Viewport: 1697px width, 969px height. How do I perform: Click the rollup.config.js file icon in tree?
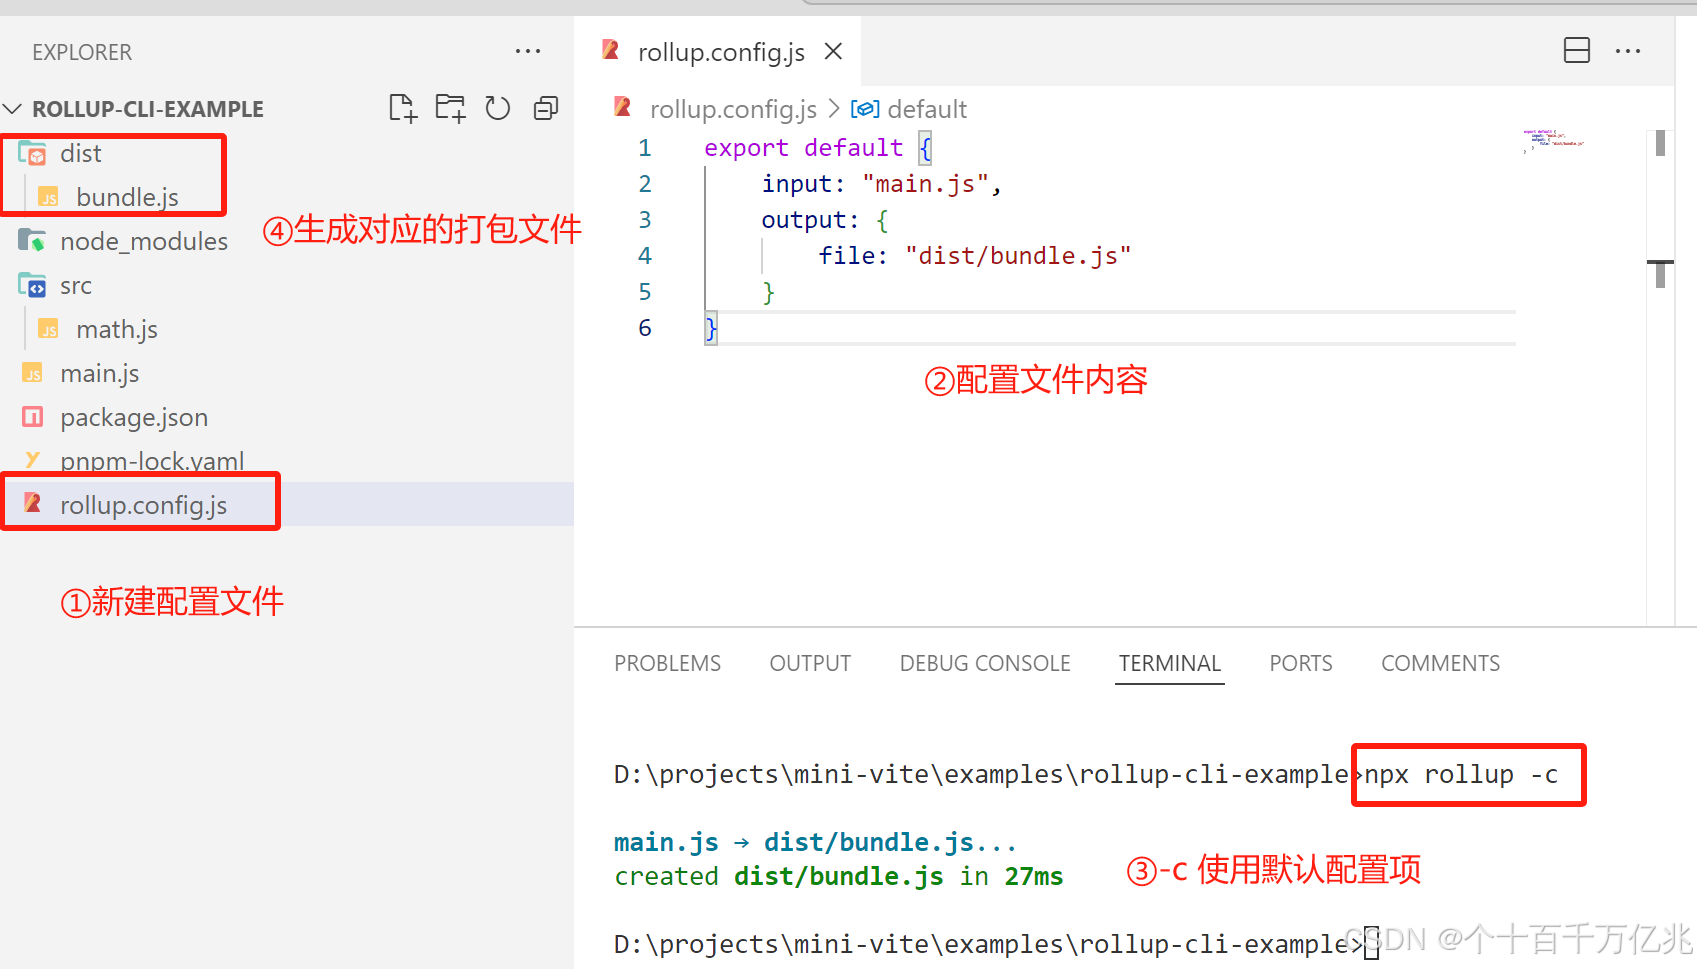click(32, 503)
